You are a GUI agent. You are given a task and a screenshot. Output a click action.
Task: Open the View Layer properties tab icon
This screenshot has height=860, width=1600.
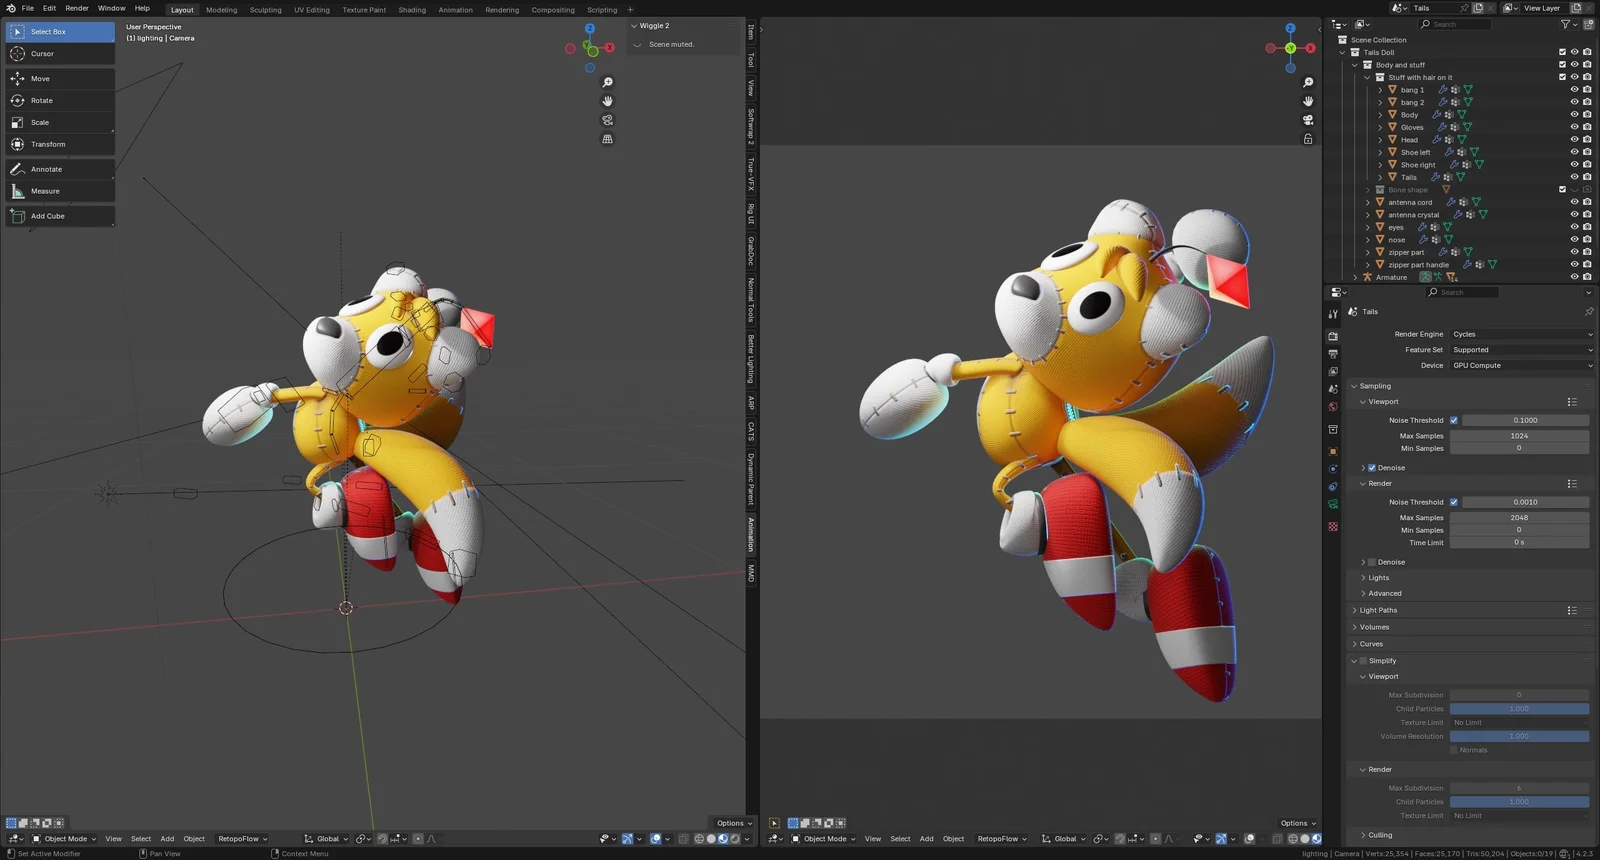click(1333, 372)
